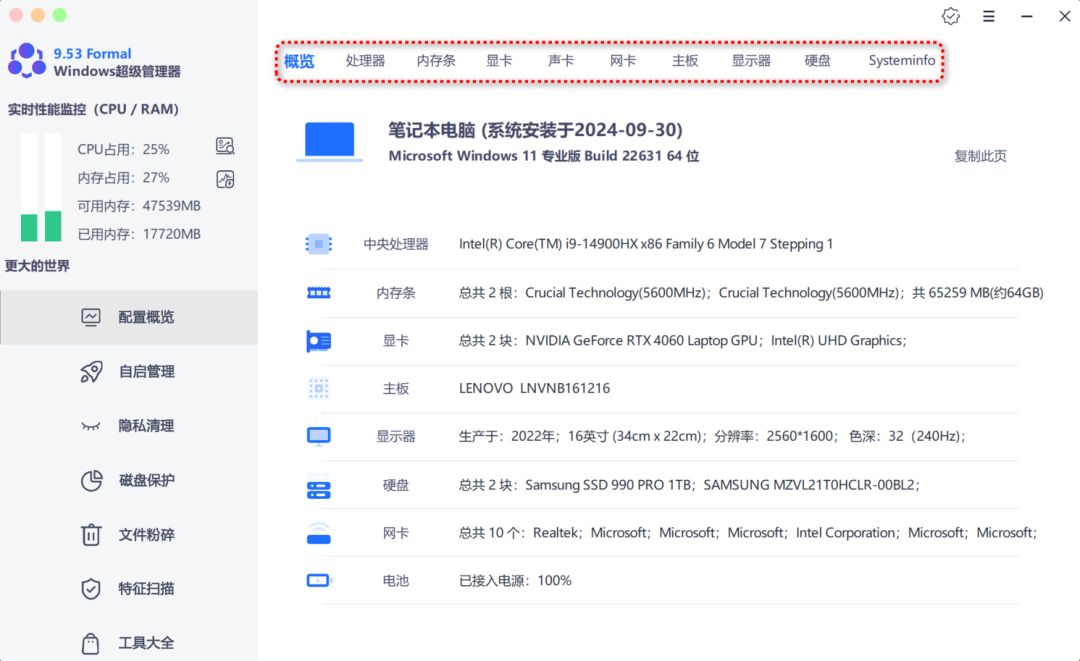Click the Crucial Technology memory description
The image size is (1080, 661).
(751, 293)
